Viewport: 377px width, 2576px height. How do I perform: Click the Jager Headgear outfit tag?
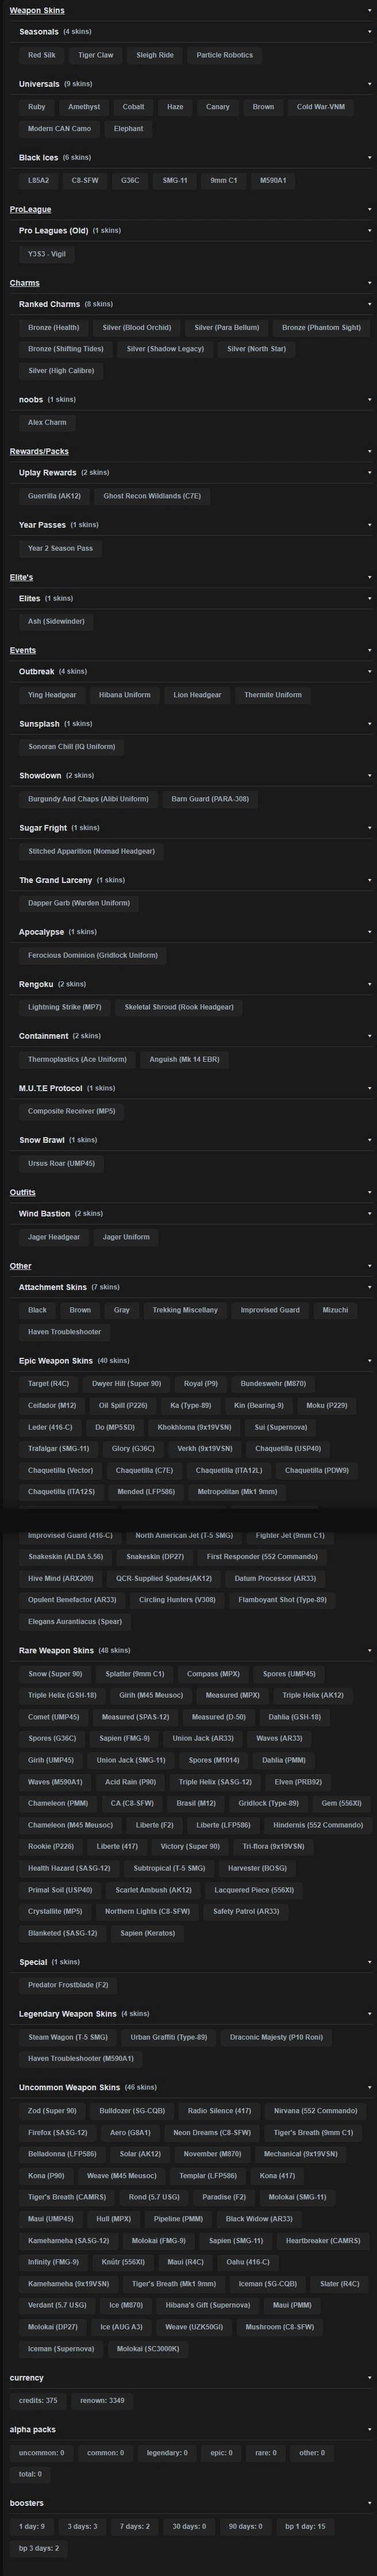pos(54,1237)
